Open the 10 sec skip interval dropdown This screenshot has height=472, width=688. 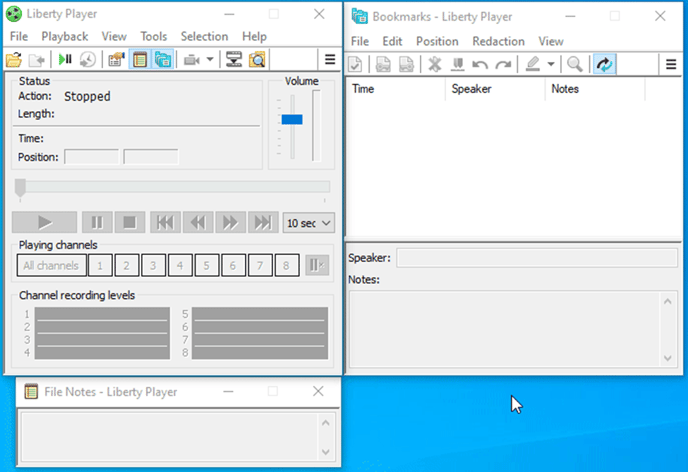tap(308, 223)
